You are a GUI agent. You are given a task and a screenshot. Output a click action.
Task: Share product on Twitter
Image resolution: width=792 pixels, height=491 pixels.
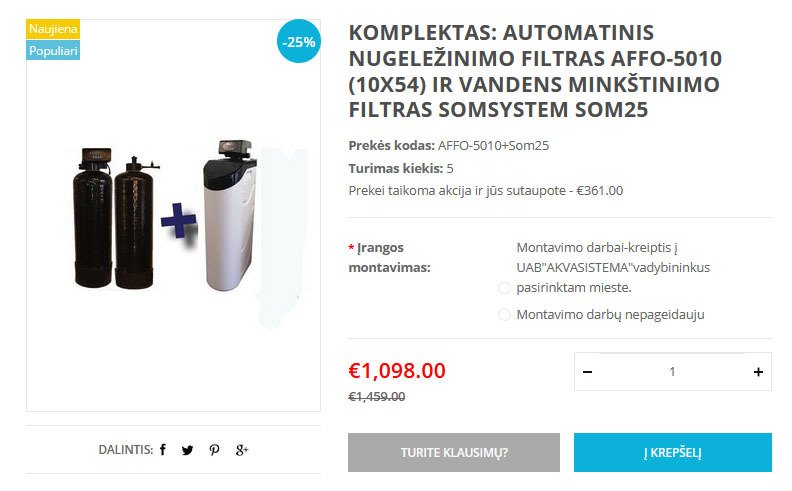click(x=187, y=450)
